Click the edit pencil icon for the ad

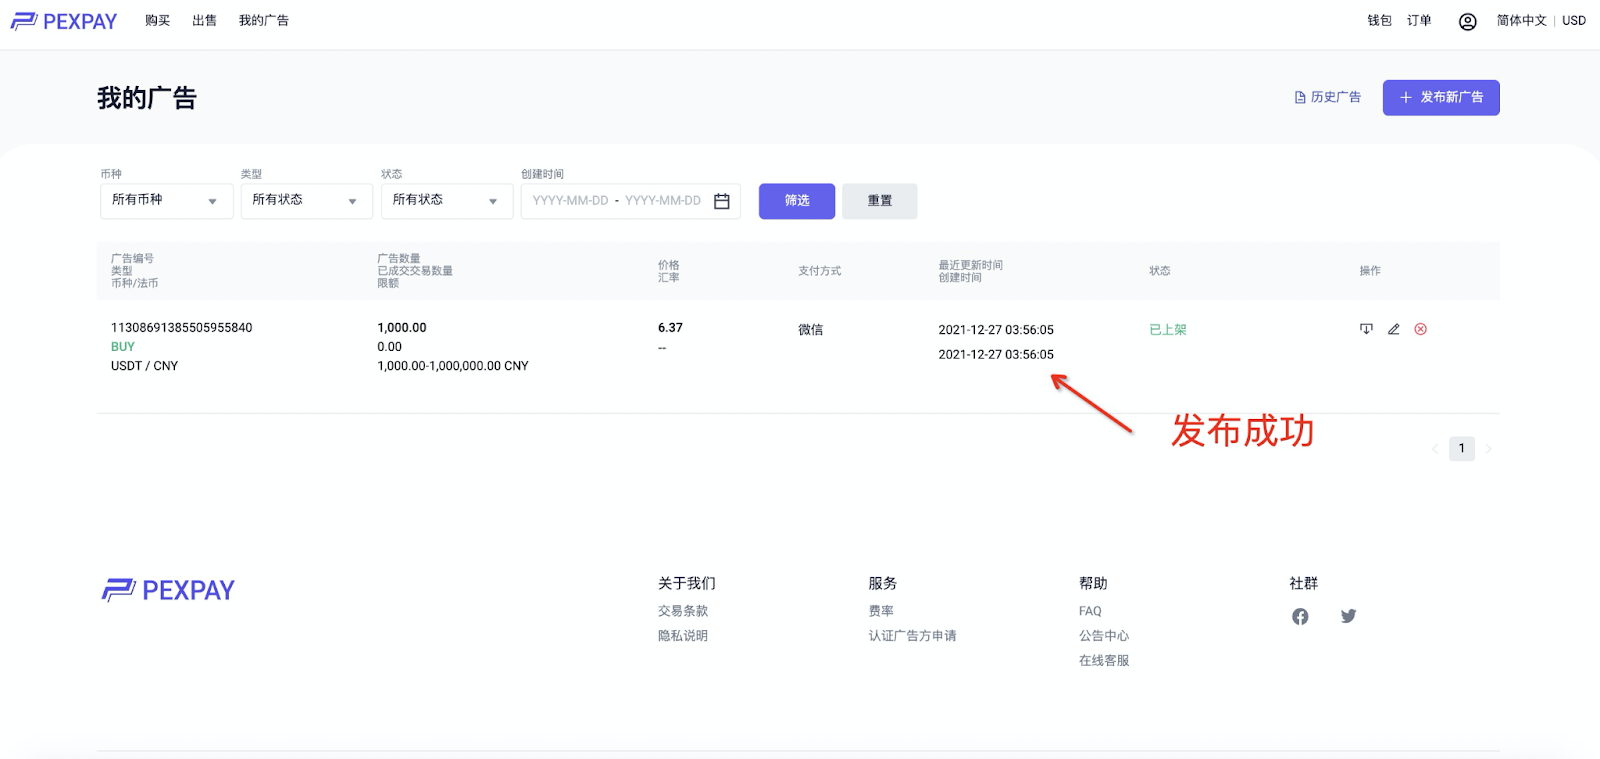(x=1393, y=329)
